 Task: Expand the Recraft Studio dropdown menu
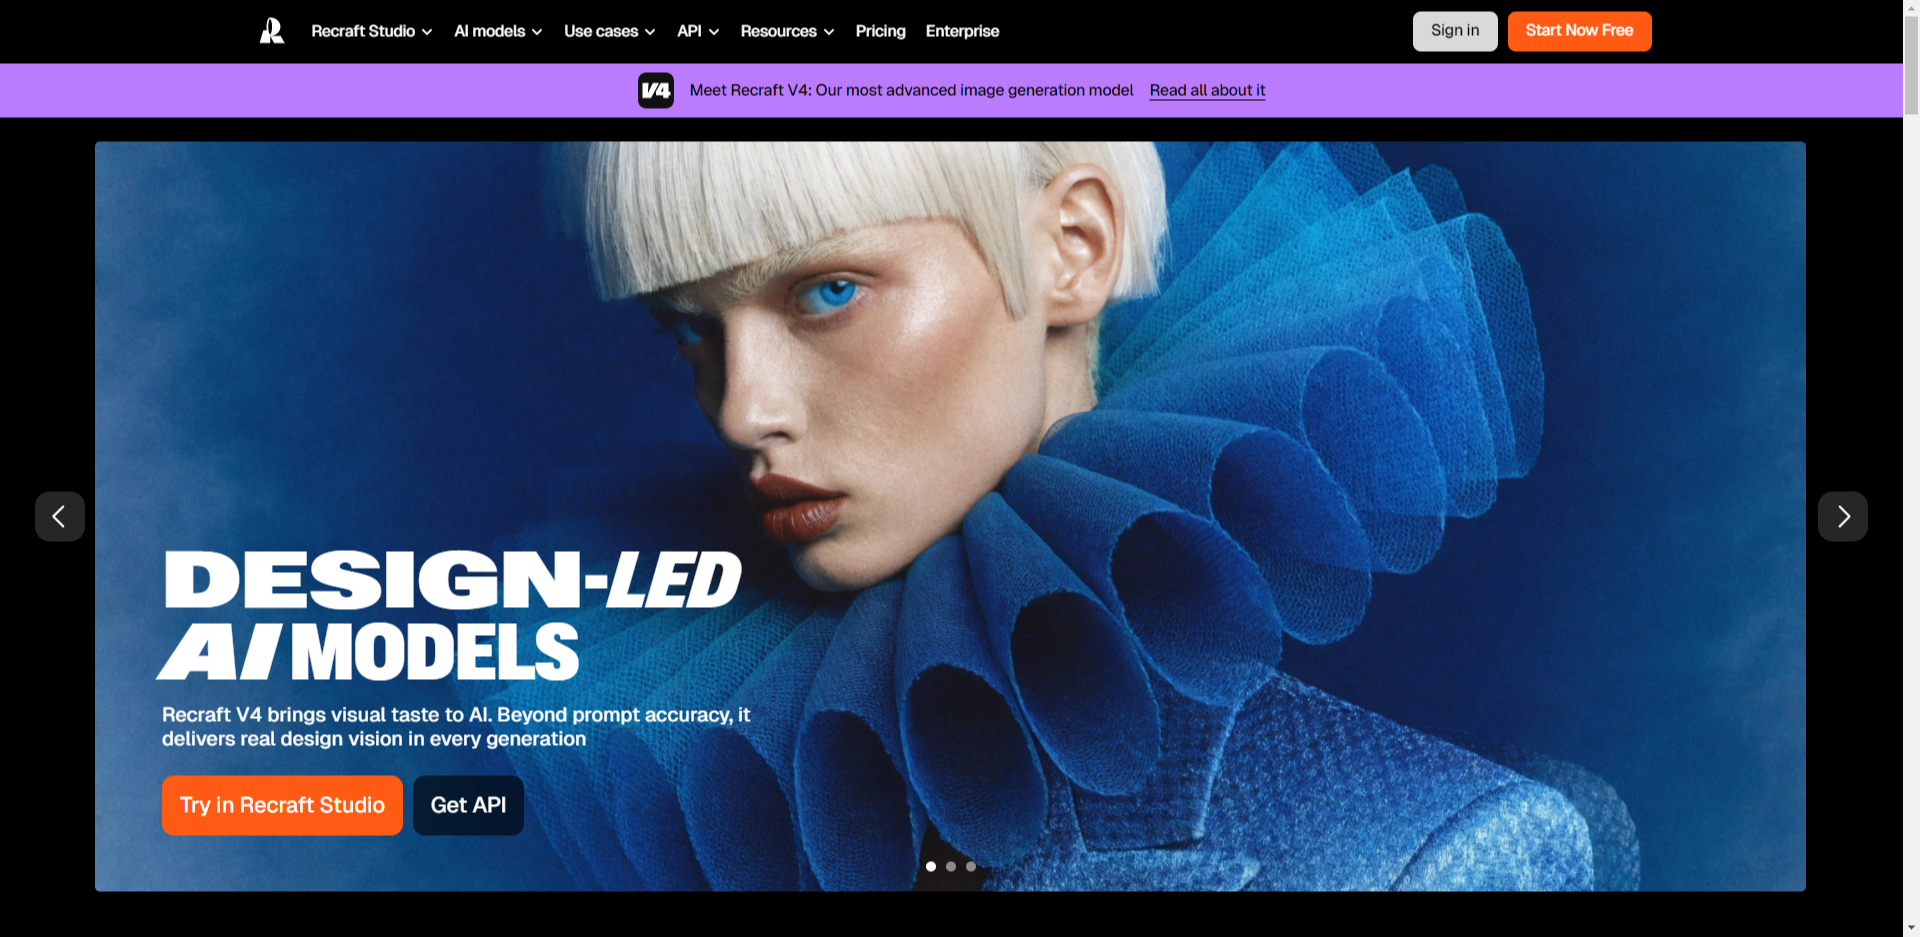pyautogui.click(x=371, y=31)
